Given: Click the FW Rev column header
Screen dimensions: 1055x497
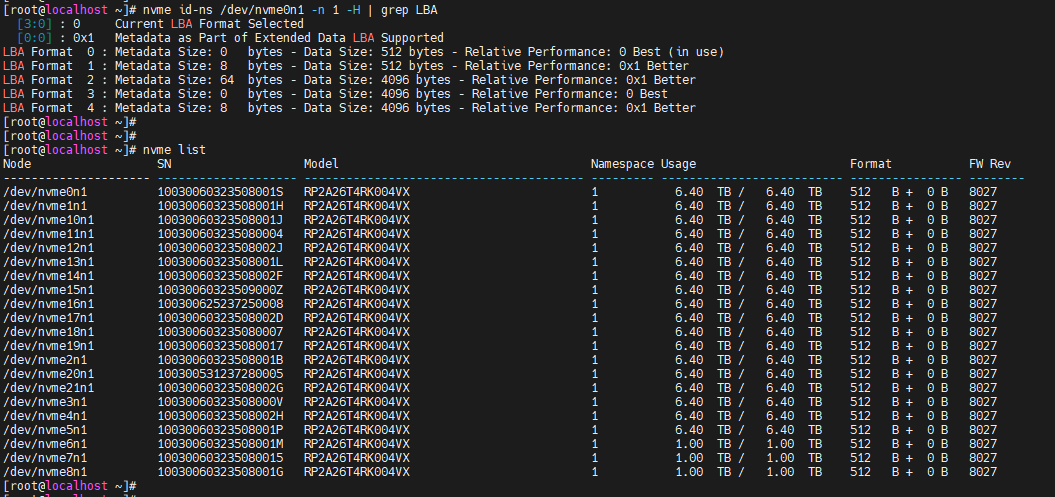Looking at the screenshot, I should pyautogui.click(x=990, y=163).
